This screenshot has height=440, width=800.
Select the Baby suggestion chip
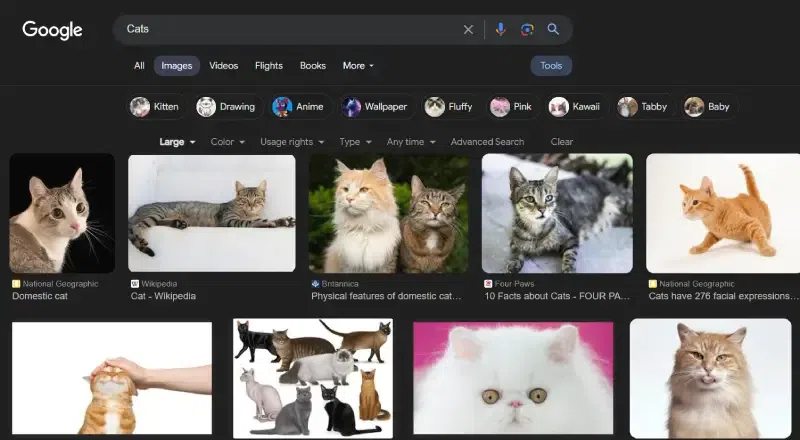[x=709, y=107]
